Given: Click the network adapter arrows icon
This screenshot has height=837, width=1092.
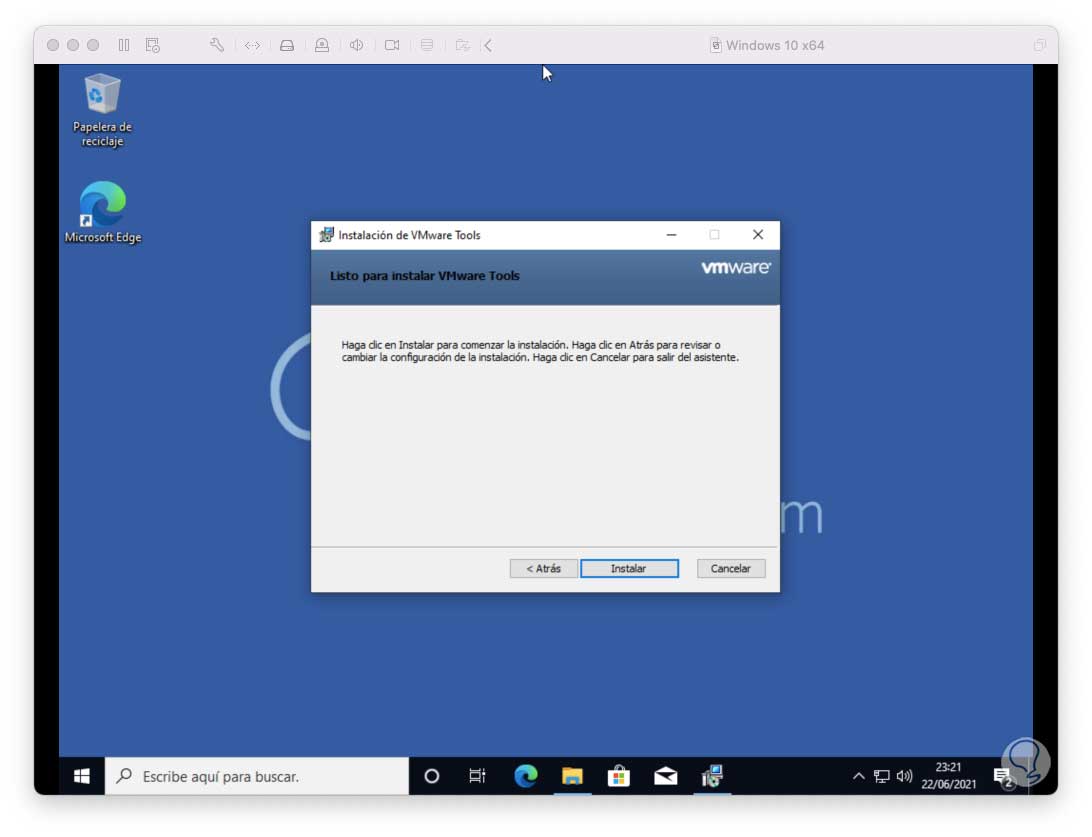Looking at the screenshot, I should (252, 45).
